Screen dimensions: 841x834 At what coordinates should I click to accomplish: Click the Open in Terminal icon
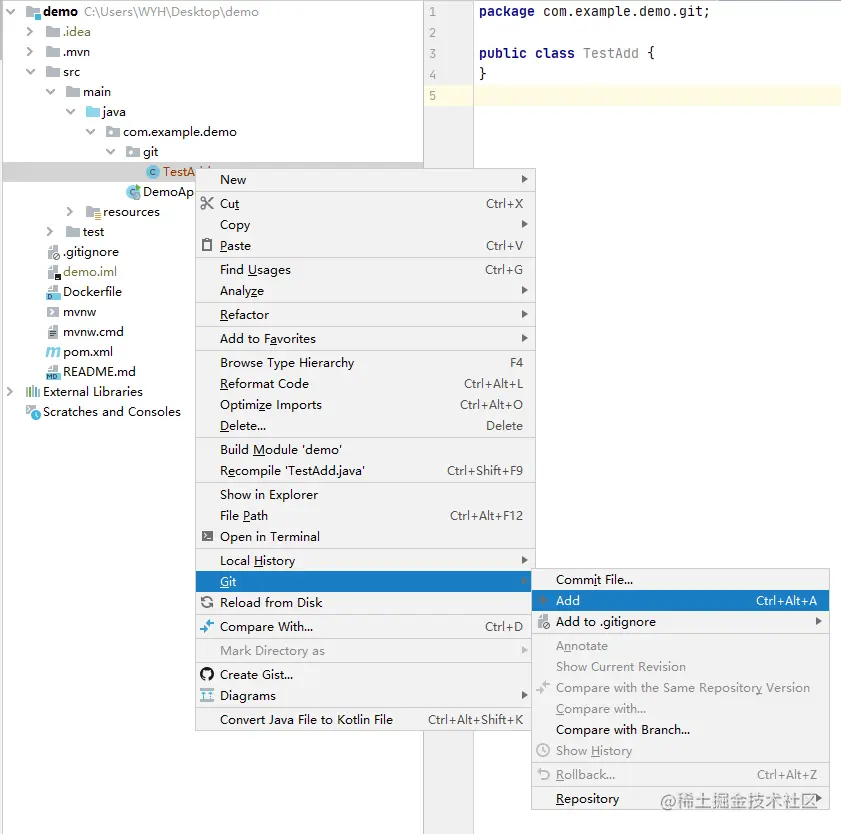point(207,536)
